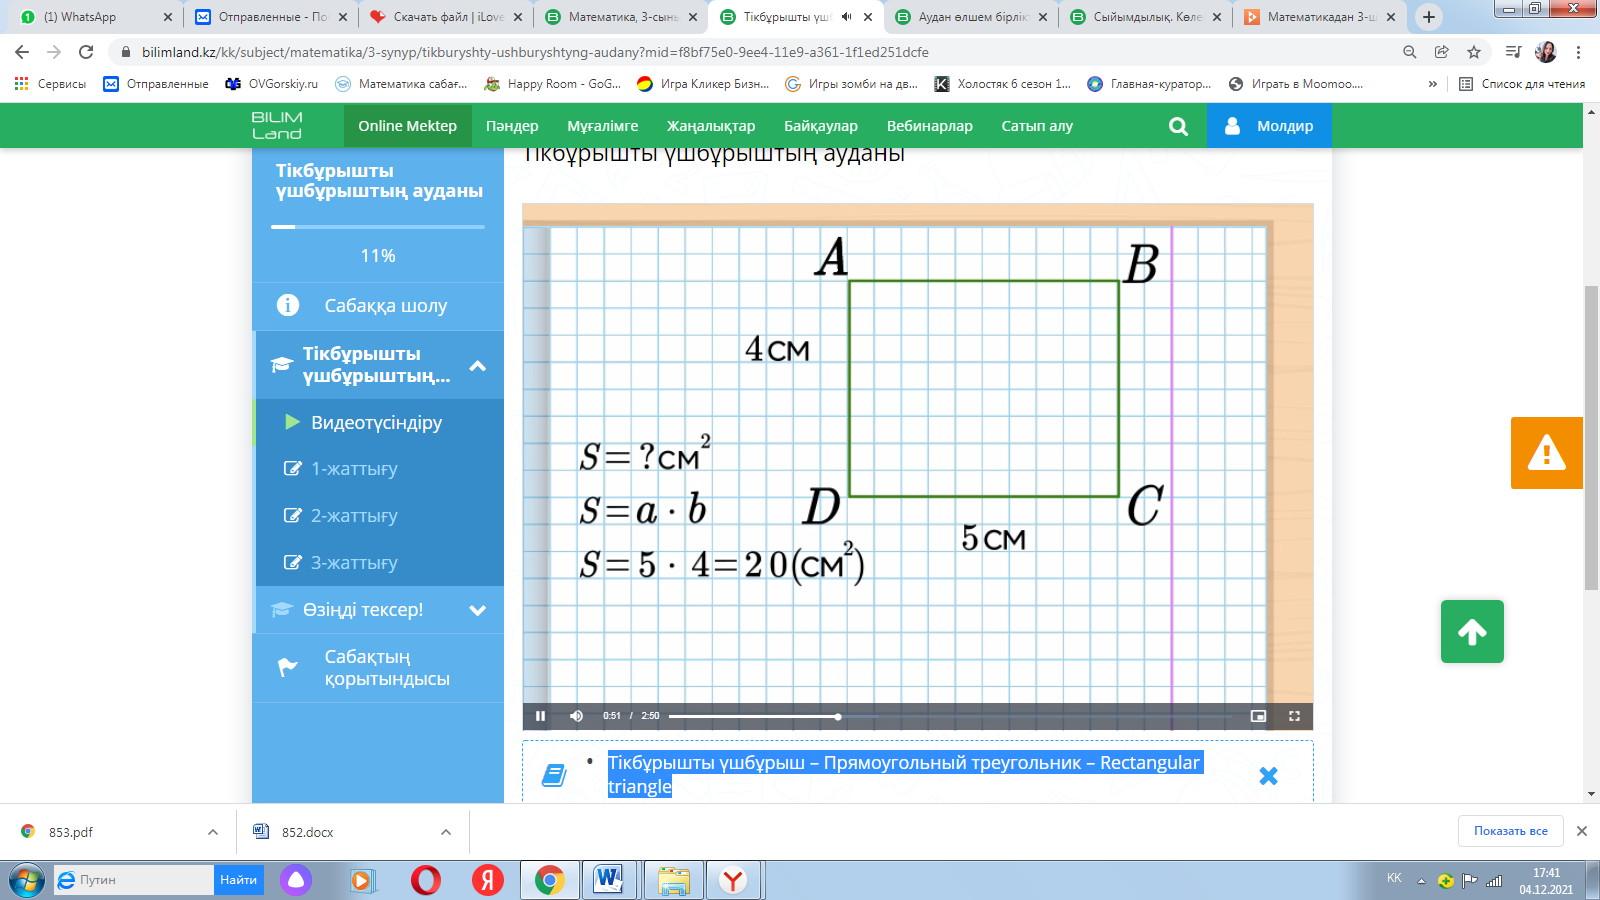The image size is (1600, 900).
Task: Open the OVGorskiy.ru bookmark
Action: [272, 84]
